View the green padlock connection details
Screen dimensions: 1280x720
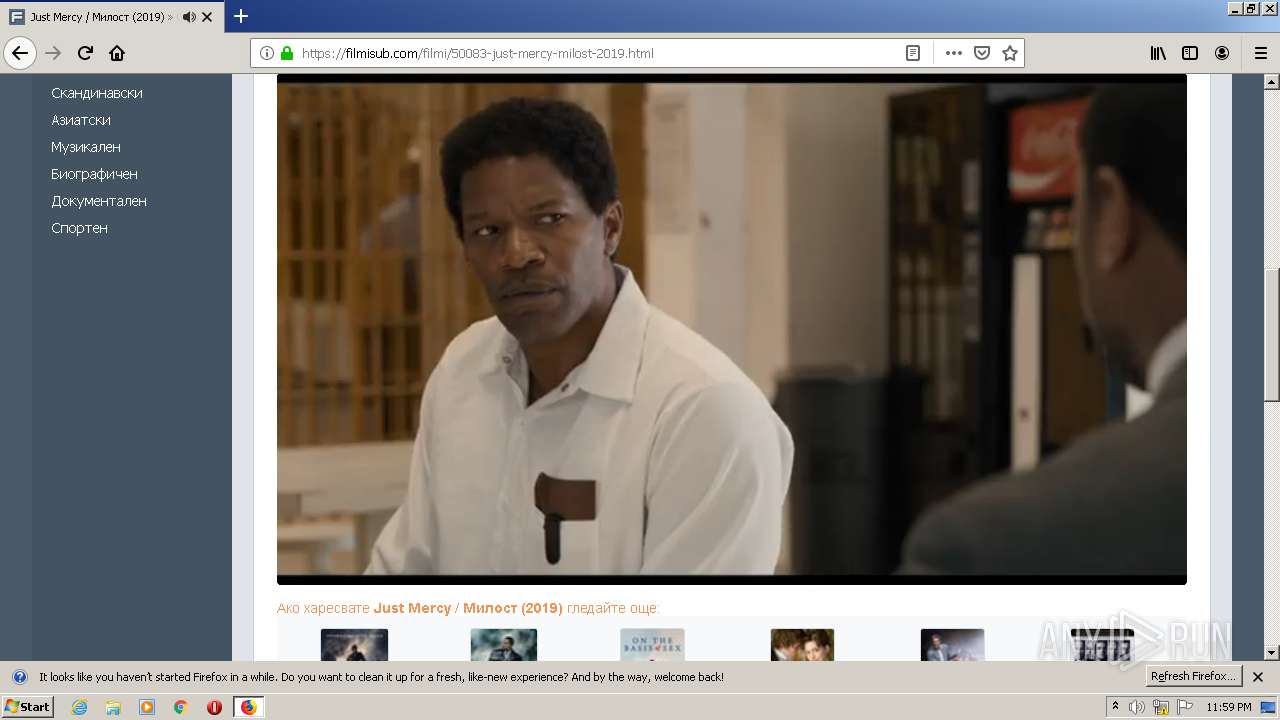(287, 53)
